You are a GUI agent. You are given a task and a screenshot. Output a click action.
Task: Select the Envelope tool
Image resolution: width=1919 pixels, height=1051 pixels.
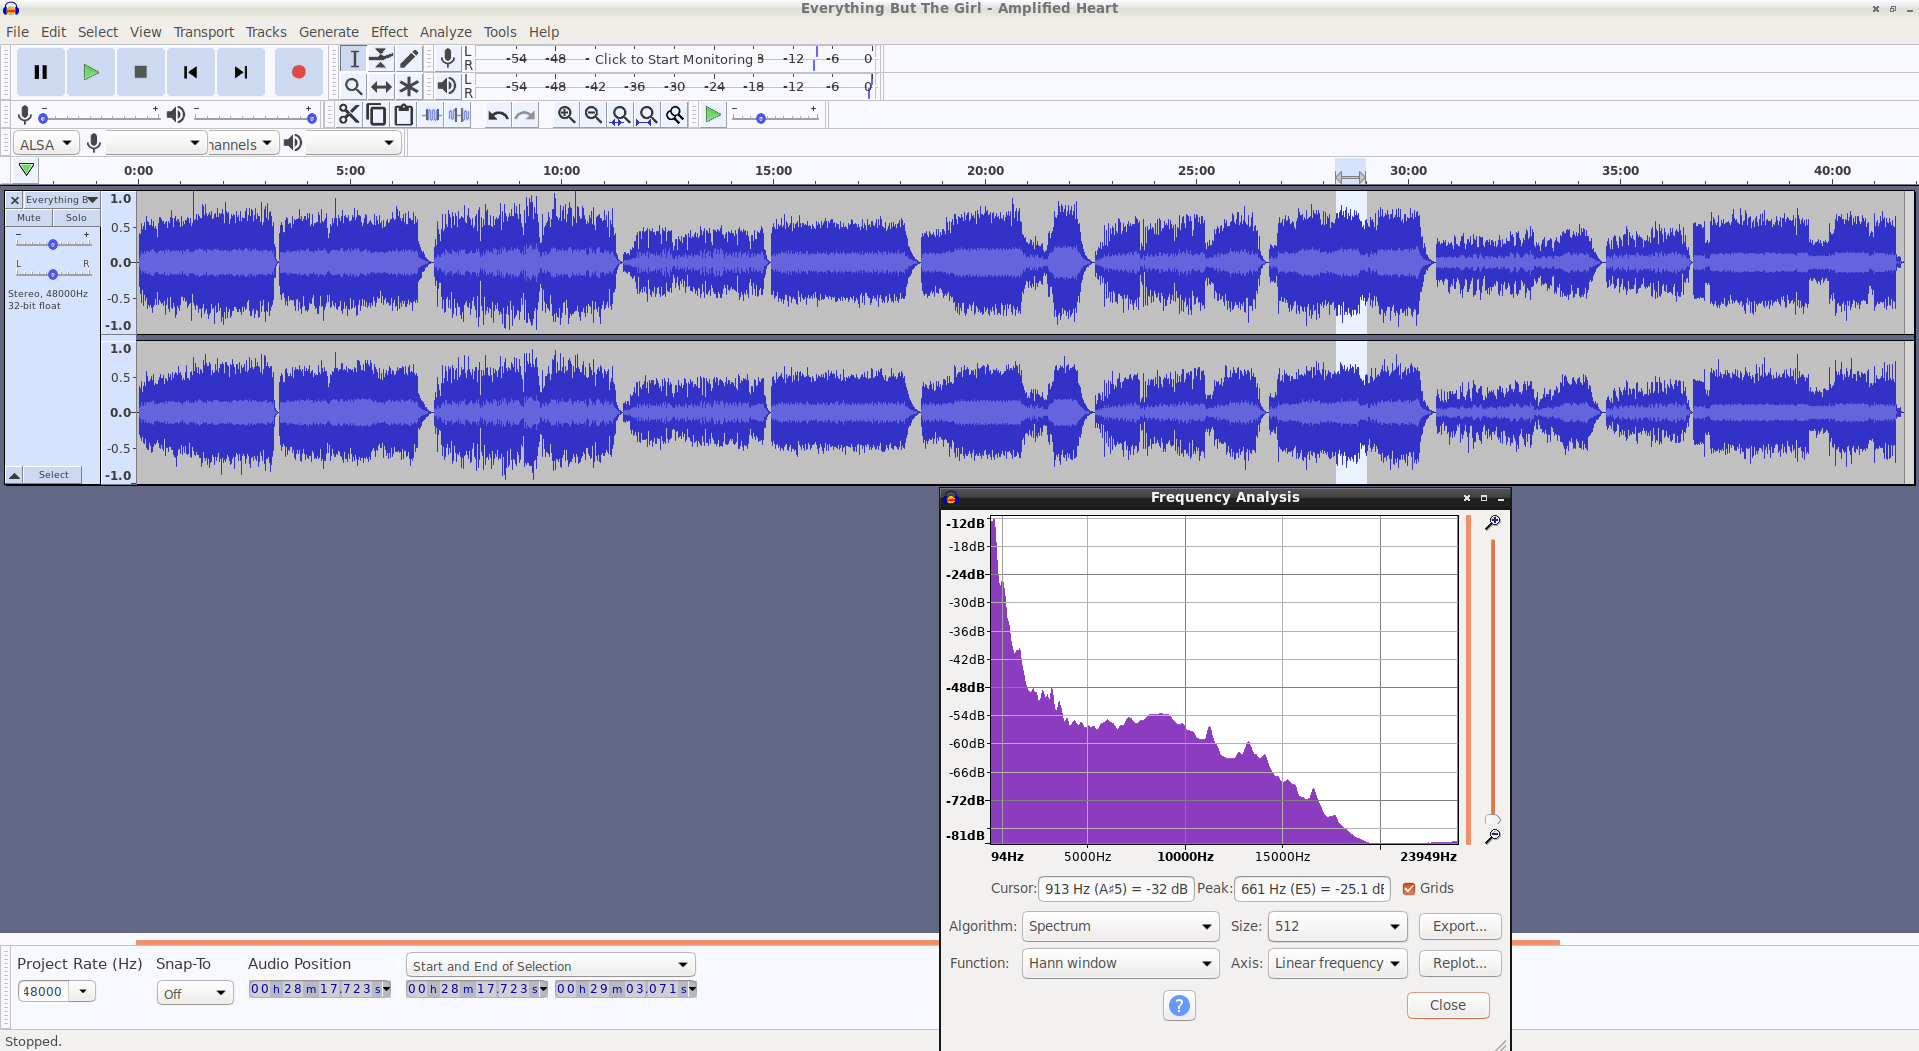pos(381,59)
